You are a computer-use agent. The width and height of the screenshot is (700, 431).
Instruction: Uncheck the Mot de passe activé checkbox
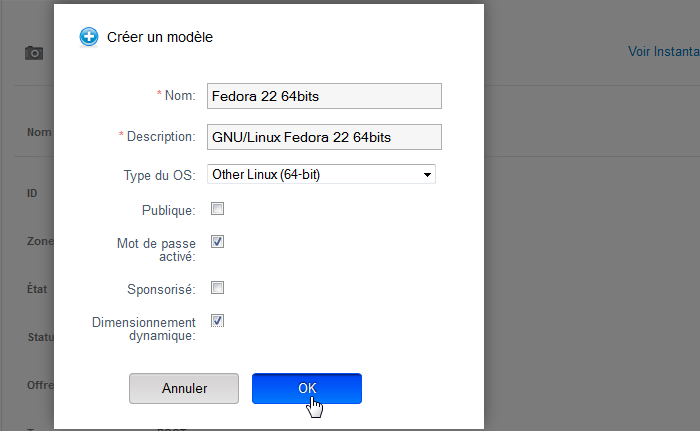(x=217, y=242)
